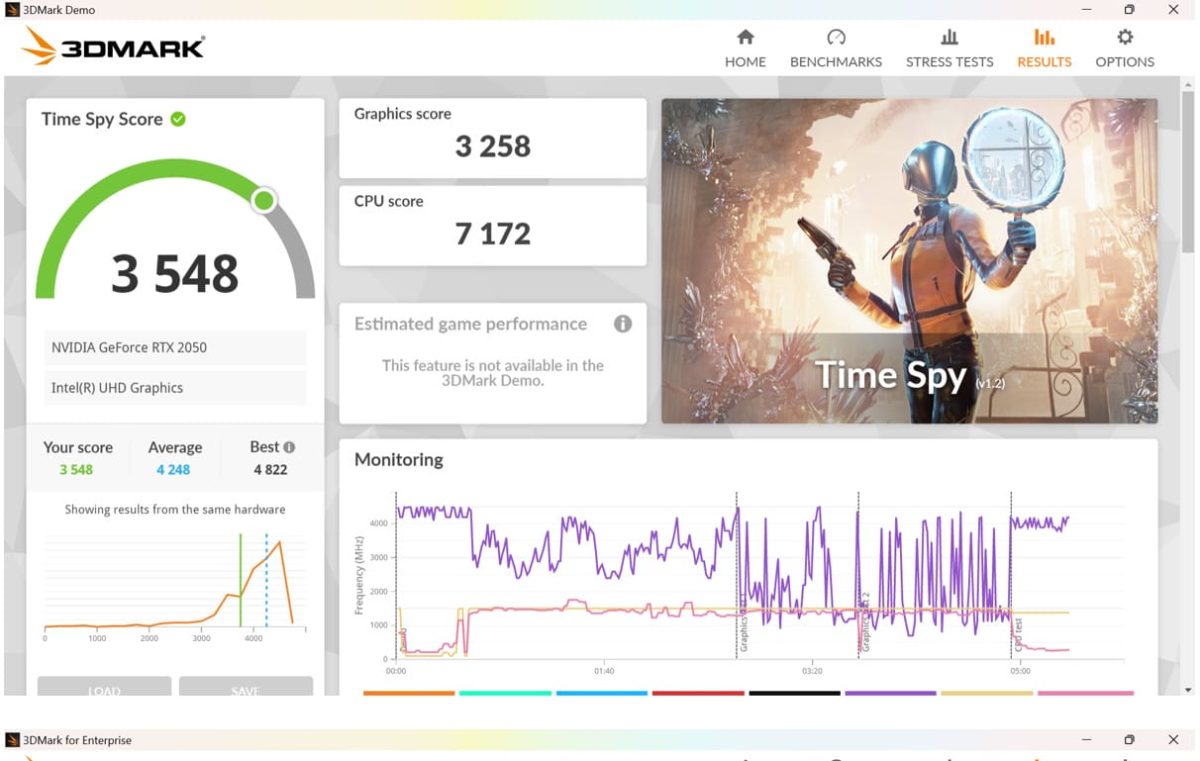Viewport: 1200px width, 761px height.
Task: Restore down the 3DMark Demo window
Action: click(x=1129, y=9)
